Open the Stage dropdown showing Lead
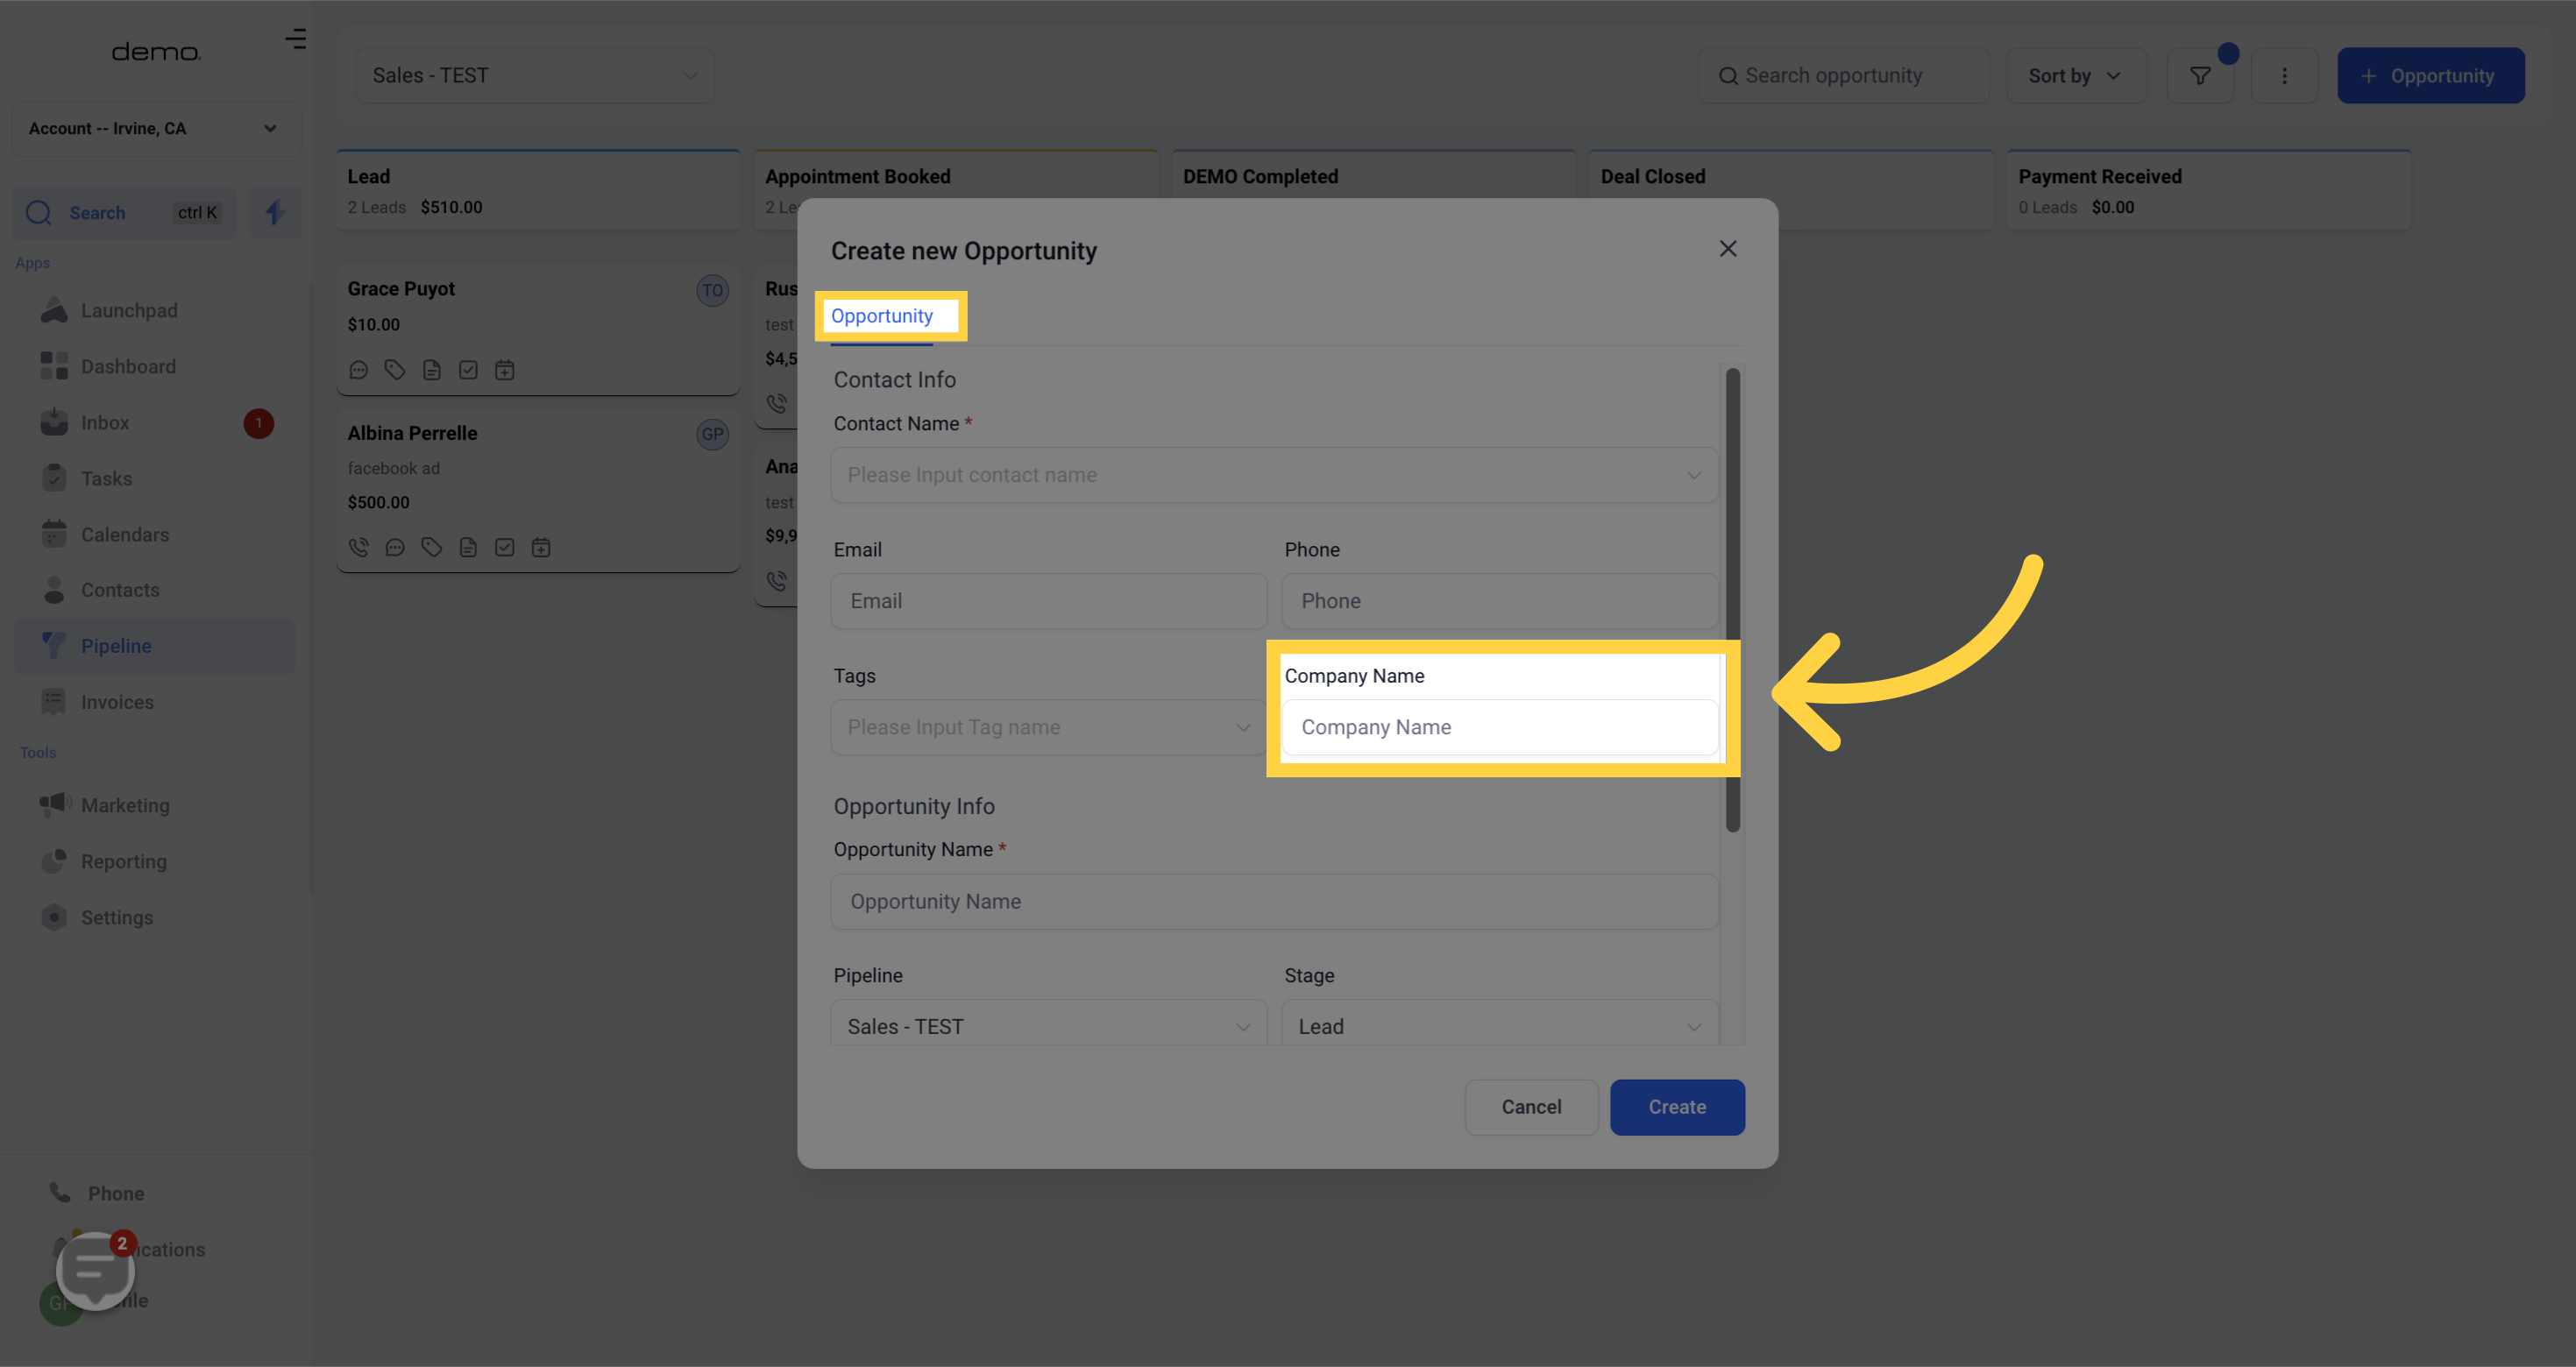2576x1367 pixels. coord(1498,1026)
